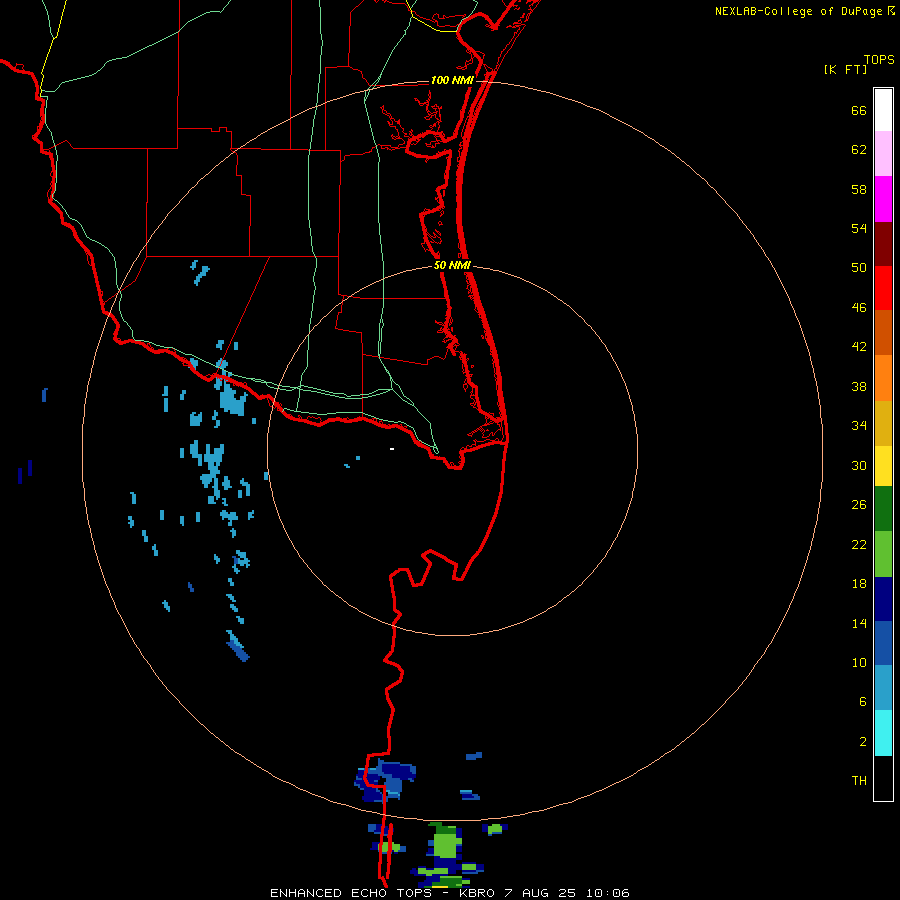Click the legend value 6

(x=863, y=702)
